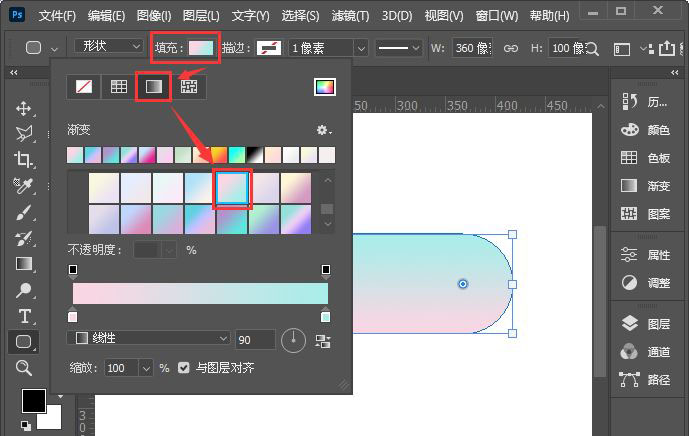The height and width of the screenshot is (436, 689).
Task: Open the Gradients panel (渐变)
Action: [645, 186]
